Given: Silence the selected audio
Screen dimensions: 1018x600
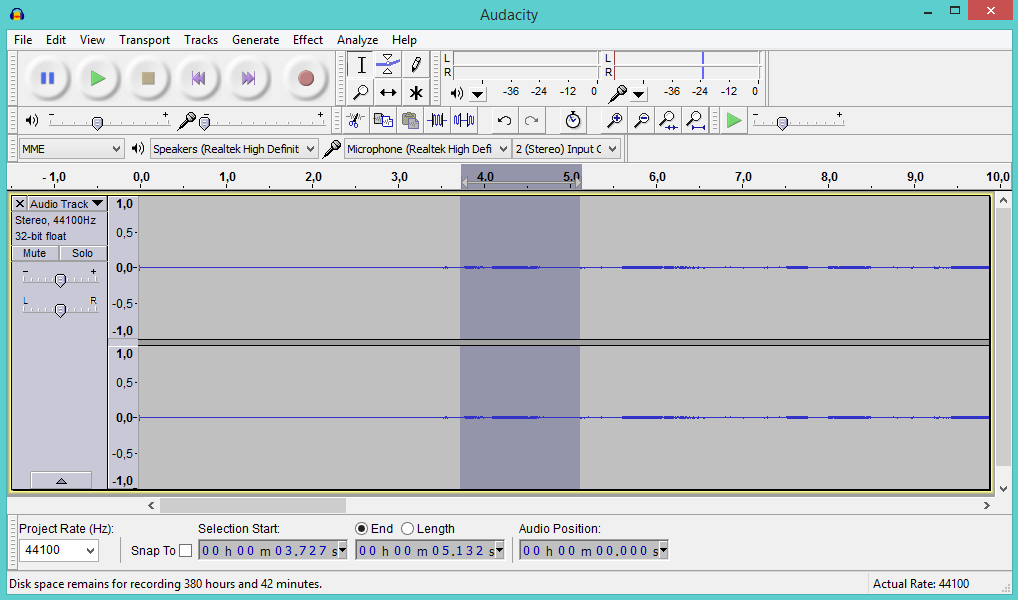Looking at the screenshot, I should [464, 120].
